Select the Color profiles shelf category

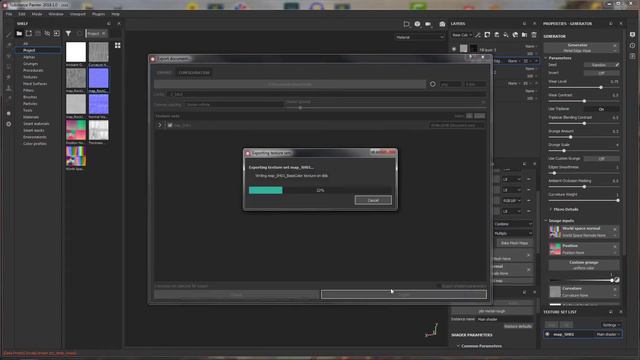pos(35,144)
